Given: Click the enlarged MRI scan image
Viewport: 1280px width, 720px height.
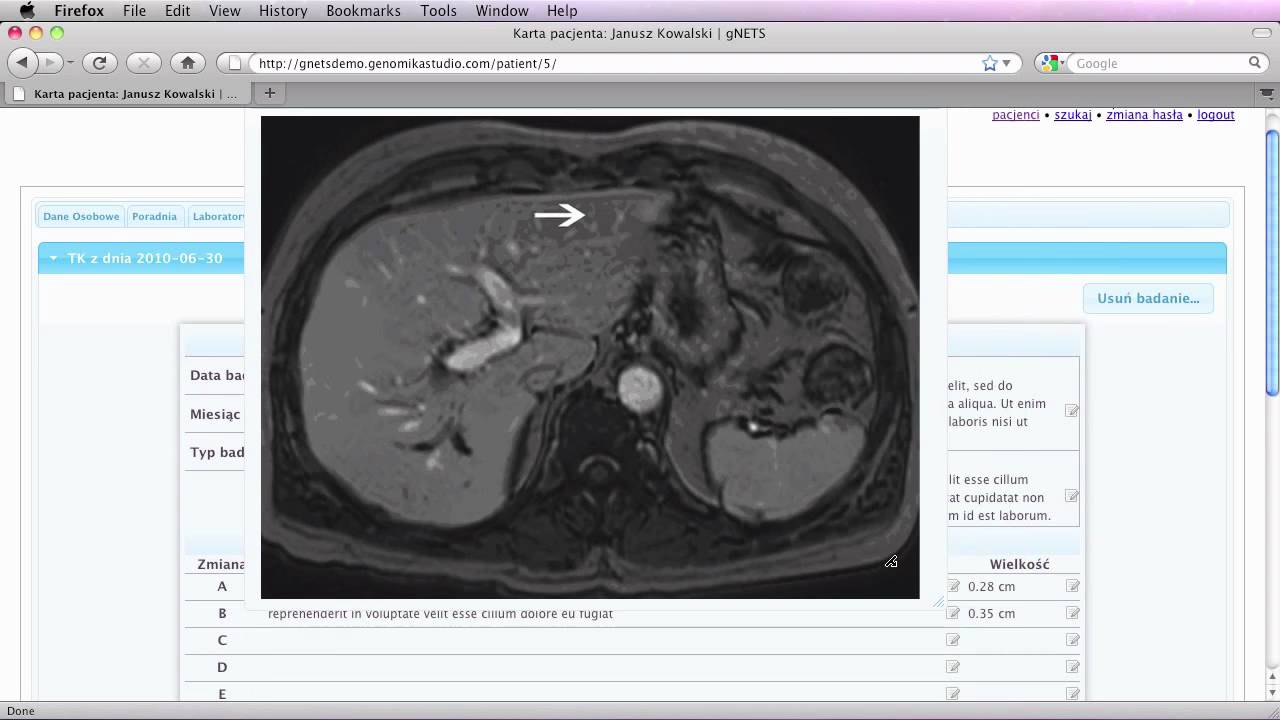Looking at the screenshot, I should [590, 357].
